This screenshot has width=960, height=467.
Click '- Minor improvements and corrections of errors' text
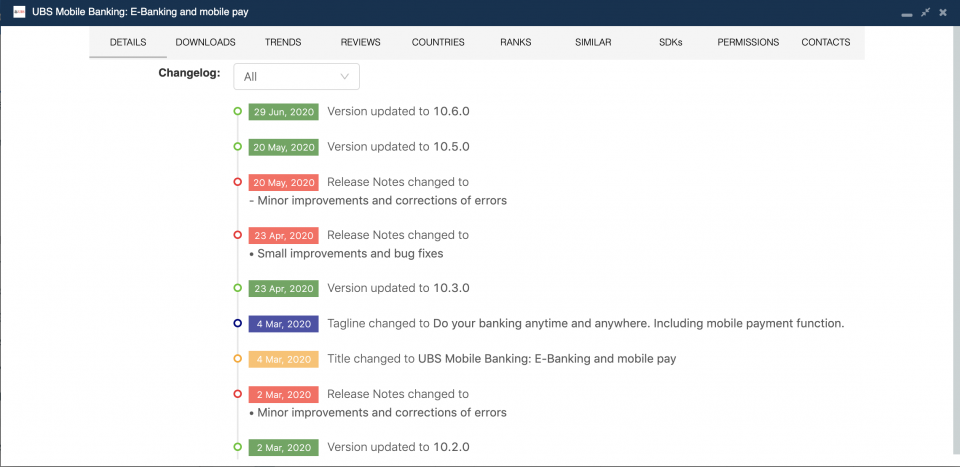(x=378, y=201)
